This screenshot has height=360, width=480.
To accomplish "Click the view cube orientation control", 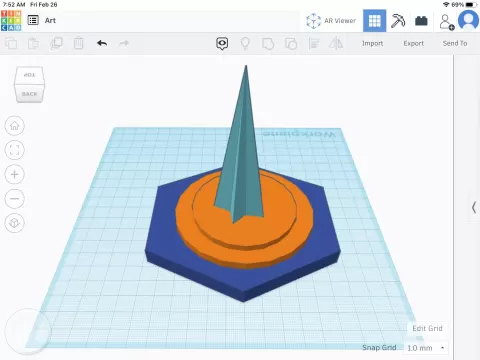I will [x=29, y=84].
